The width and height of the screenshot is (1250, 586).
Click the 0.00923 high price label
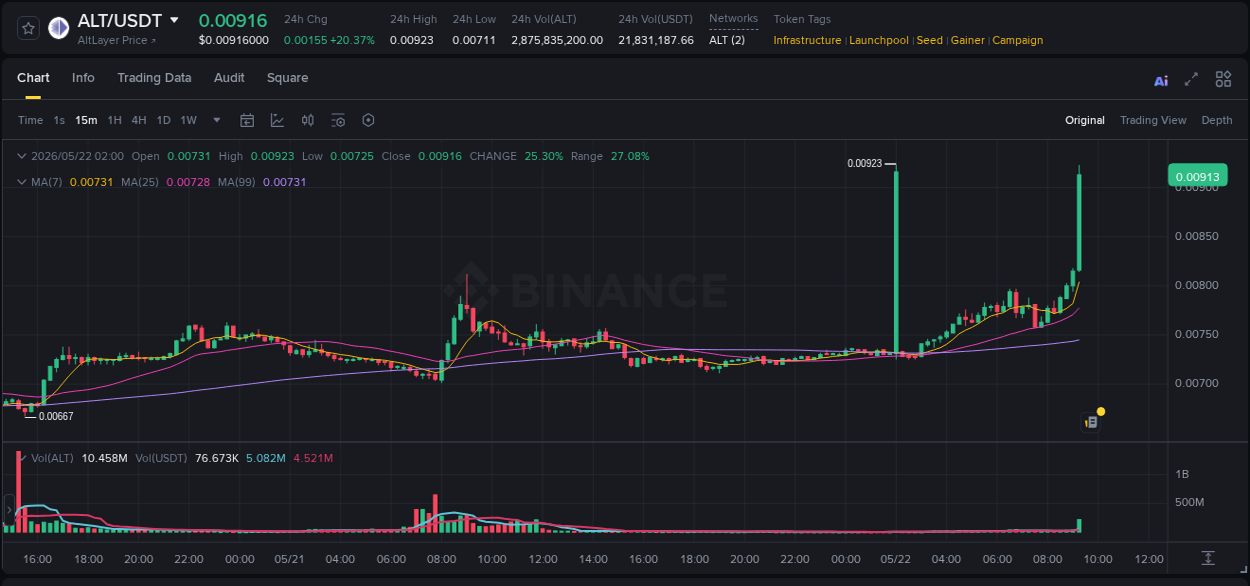pyautogui.click(x=865, y=163)
